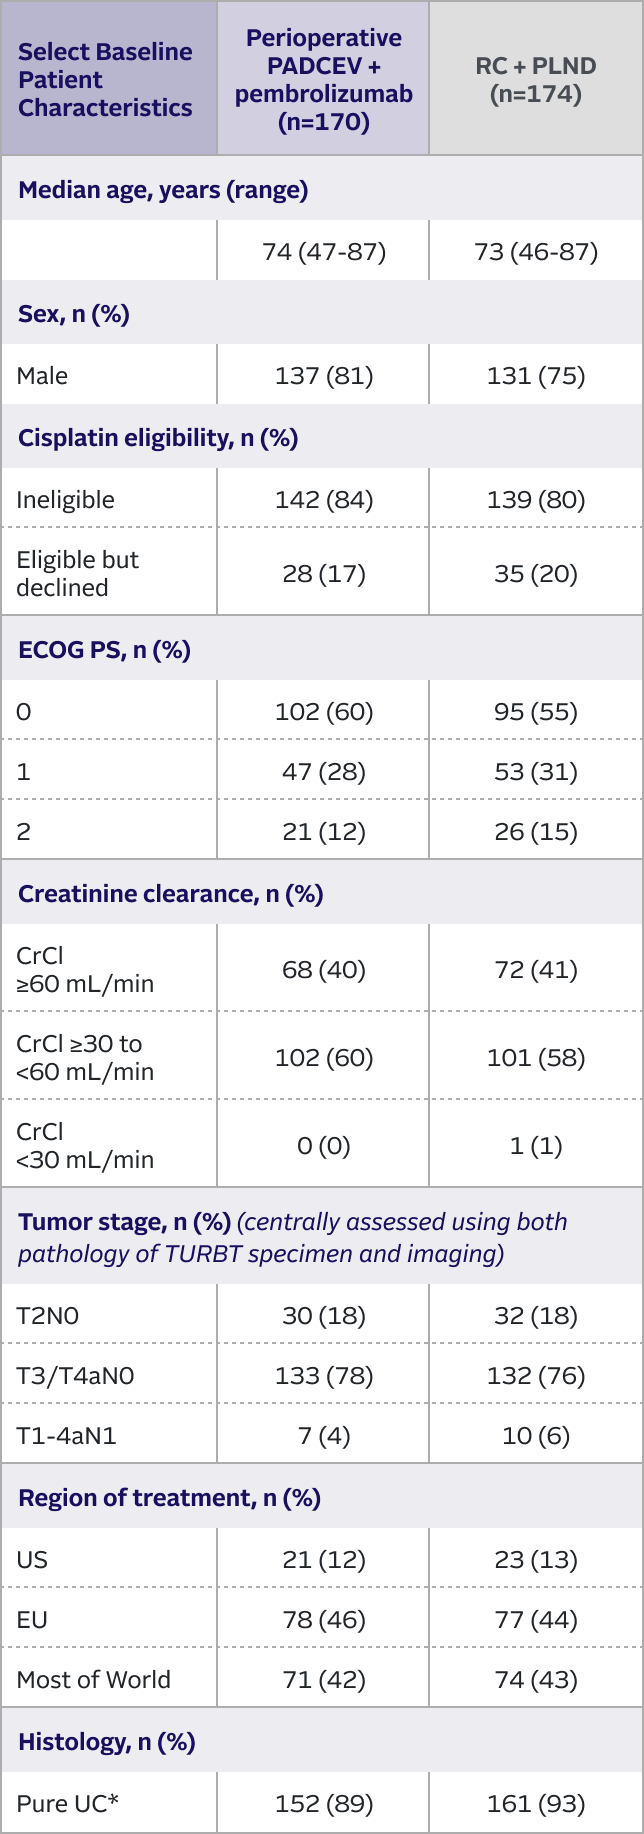This screenshot has height=1834, width=644.
Task: Click the 'Cisplatin eligibility, n (%)' section heading
Action: click(158, 438)
